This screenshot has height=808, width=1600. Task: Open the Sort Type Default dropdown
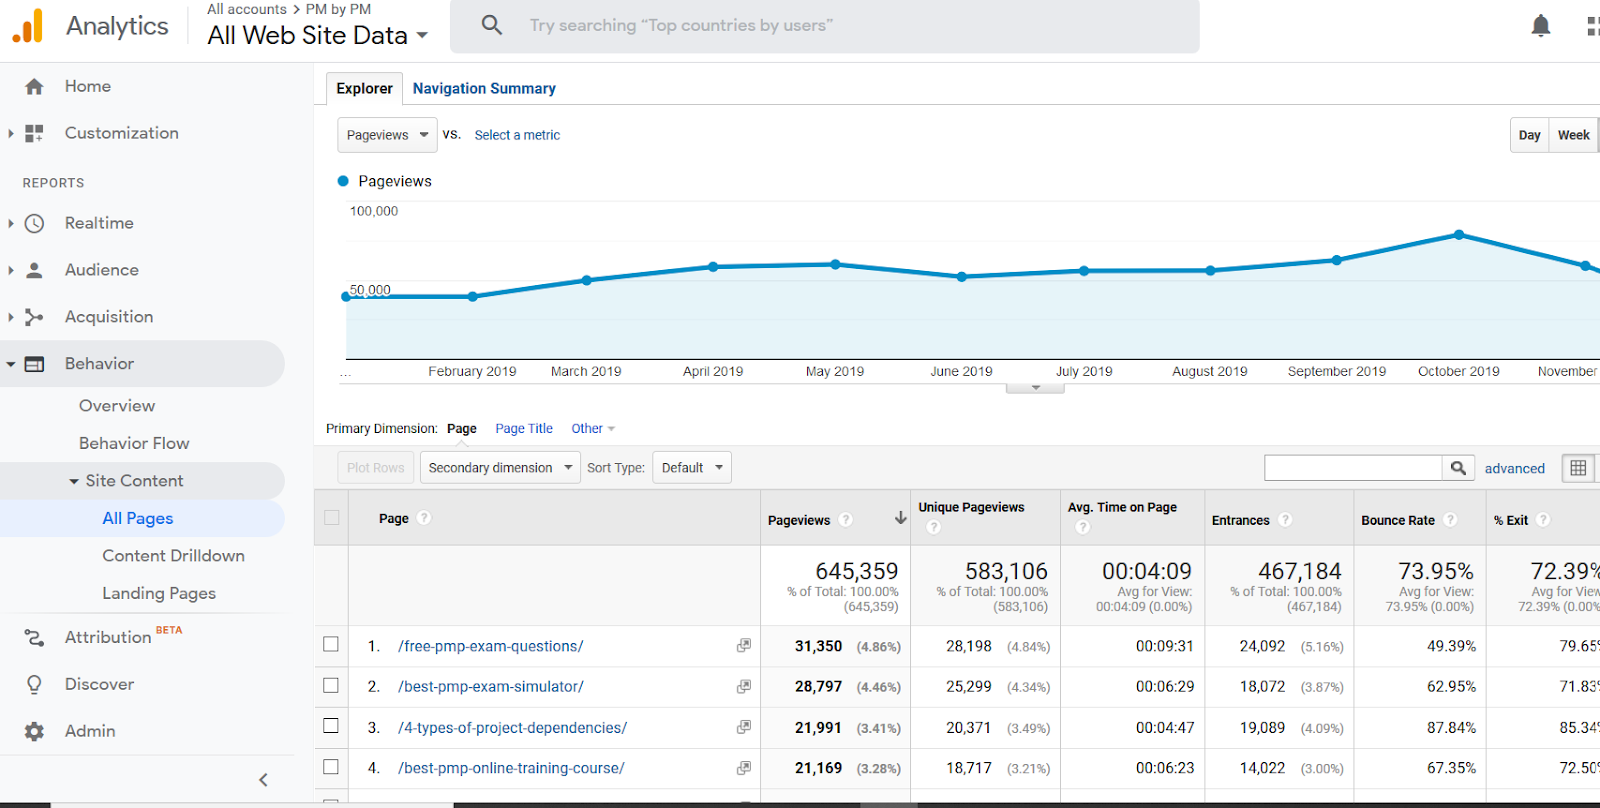[x=692, y=468]
